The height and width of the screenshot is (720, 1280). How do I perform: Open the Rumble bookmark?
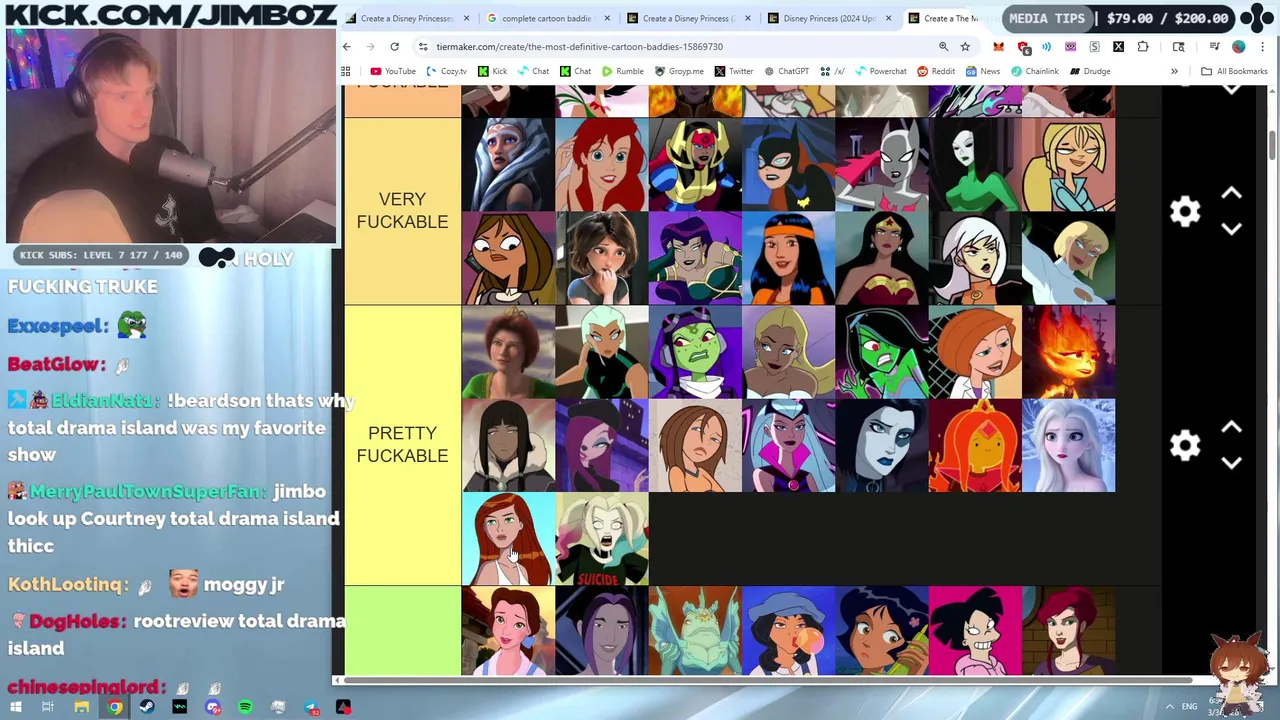point(622,71)
